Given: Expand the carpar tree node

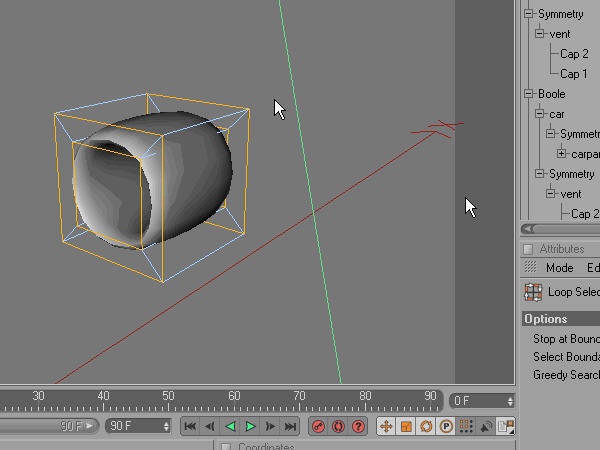Looking at the screenshot, I should point(562,154).
